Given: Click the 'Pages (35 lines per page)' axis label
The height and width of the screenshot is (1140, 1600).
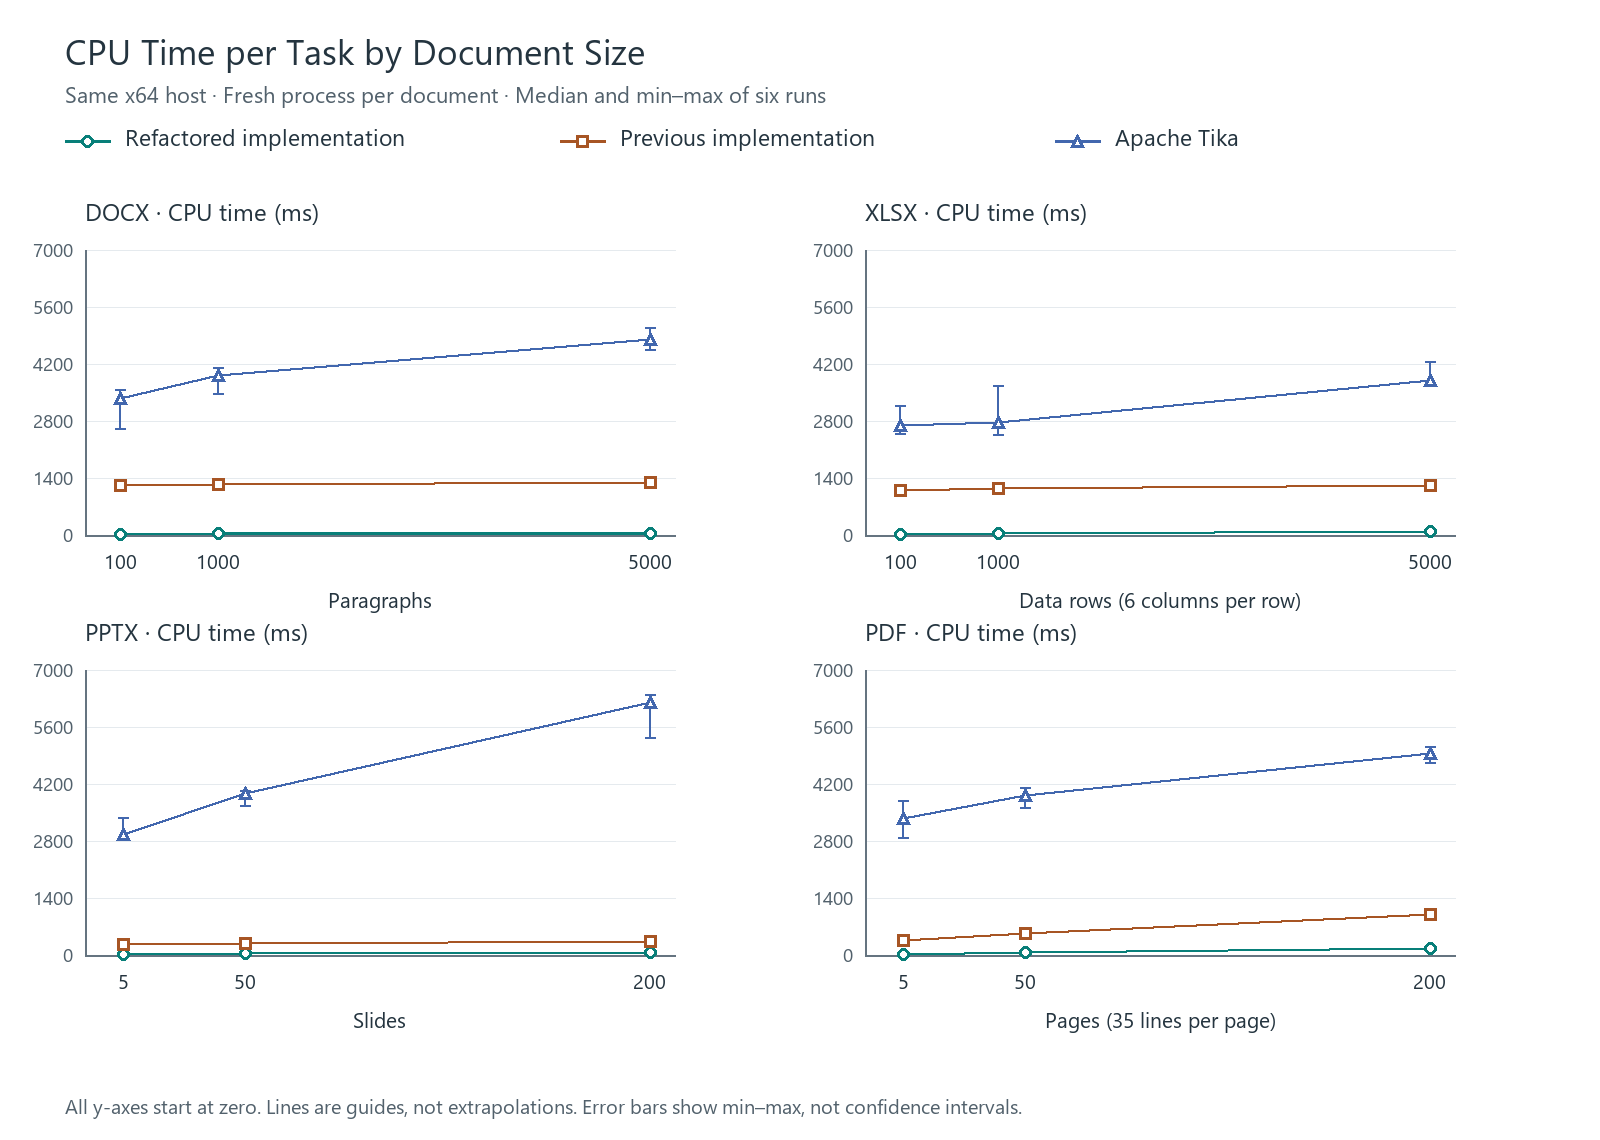Looking at the screenshot, I should [x=1160, y=1021].
